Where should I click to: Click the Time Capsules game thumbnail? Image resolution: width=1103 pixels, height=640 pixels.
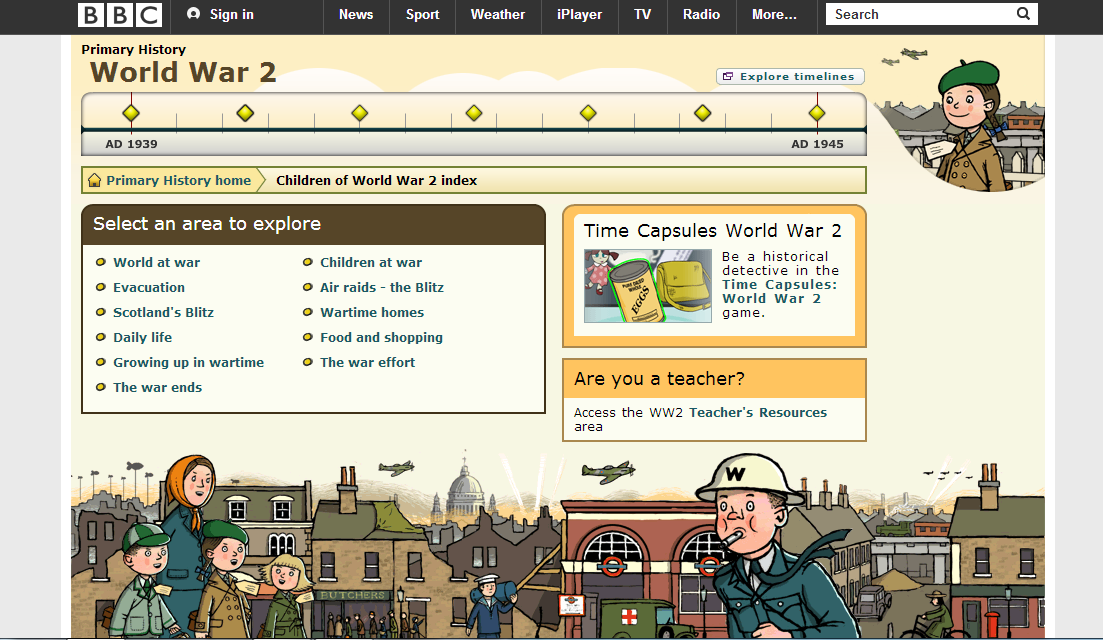(x=648, y=286)
